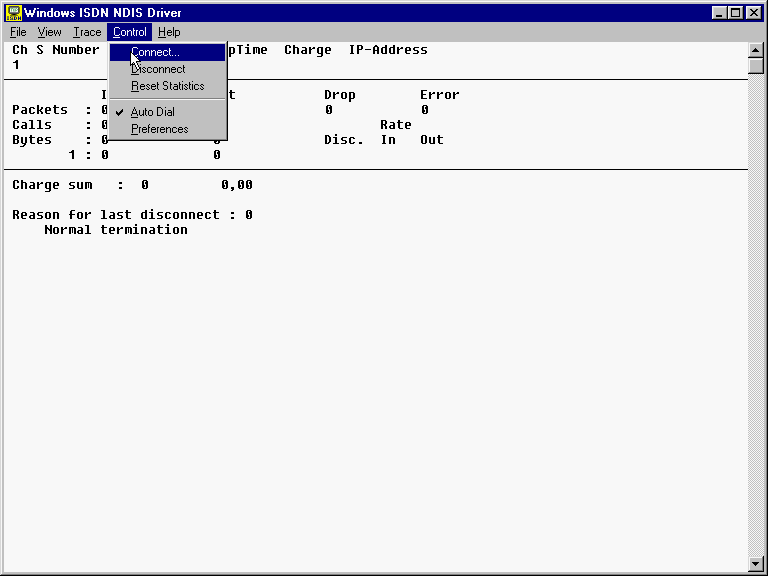Click the Error column heading
The width and height of the screenshot is (768, 576).
[439, 95]
